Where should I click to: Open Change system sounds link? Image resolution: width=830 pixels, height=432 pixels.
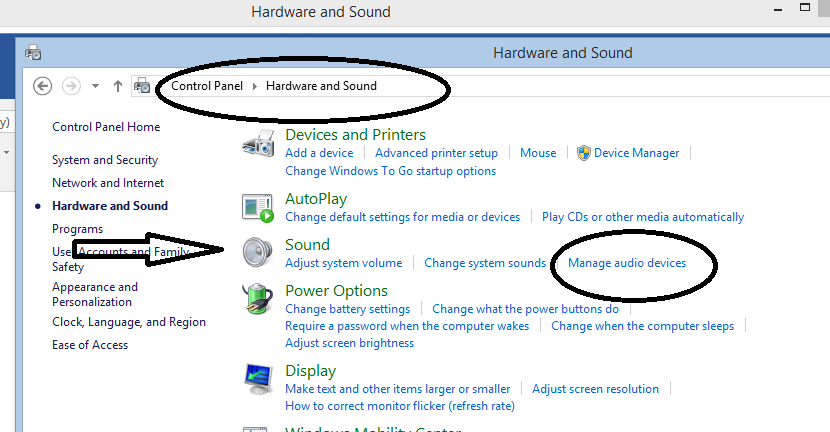click(485, 263)
